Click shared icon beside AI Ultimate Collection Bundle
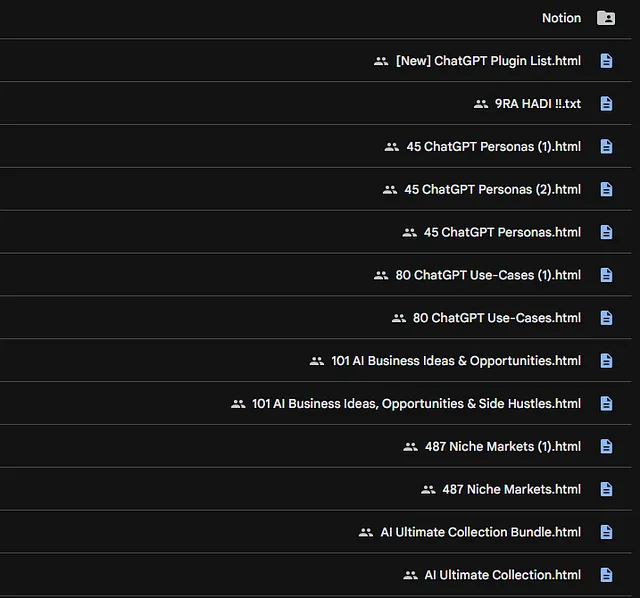This screenshot has width=640, height=598. coord(366,533)
